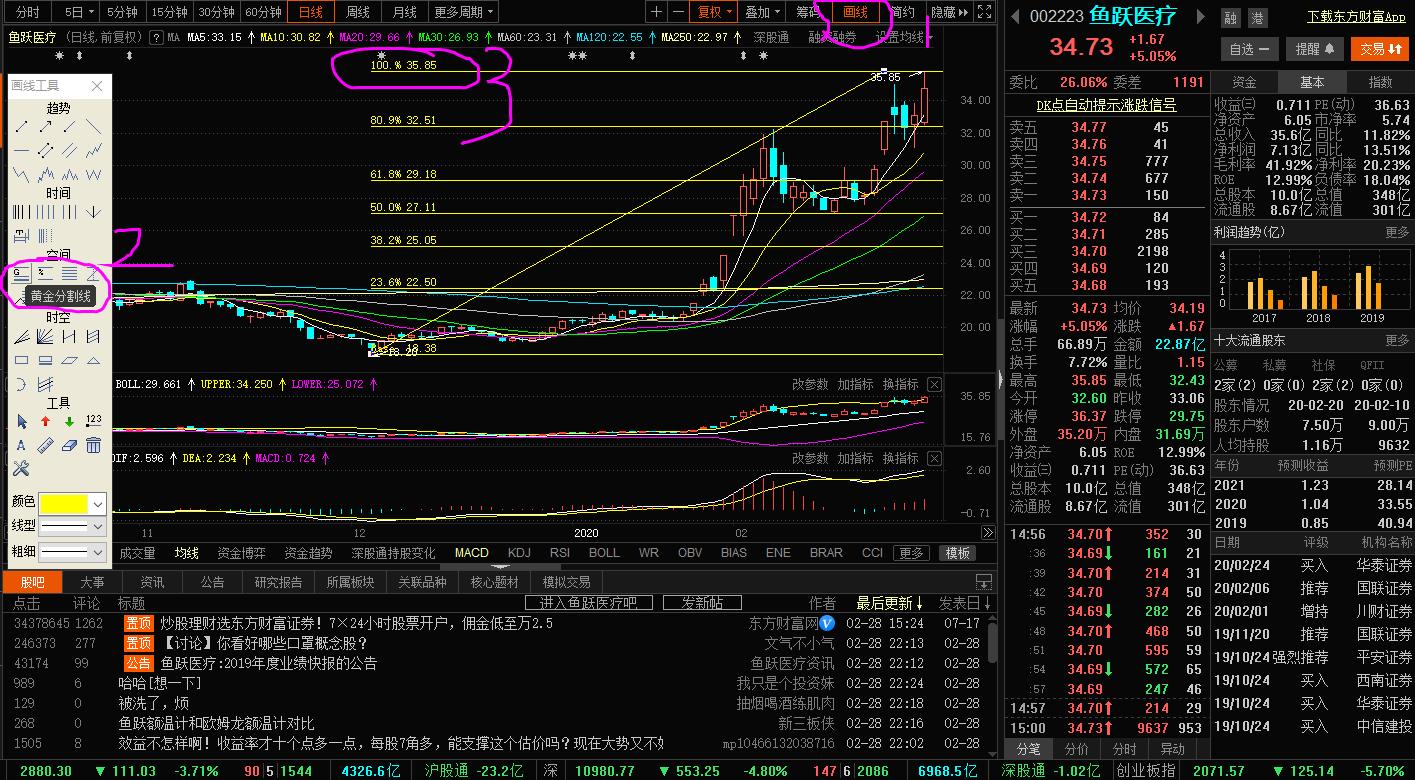The height and width of the screenshot is (780, 1415).
Task: Select the "123" numbering annotation tool
Action: click(x=94, y=420)
